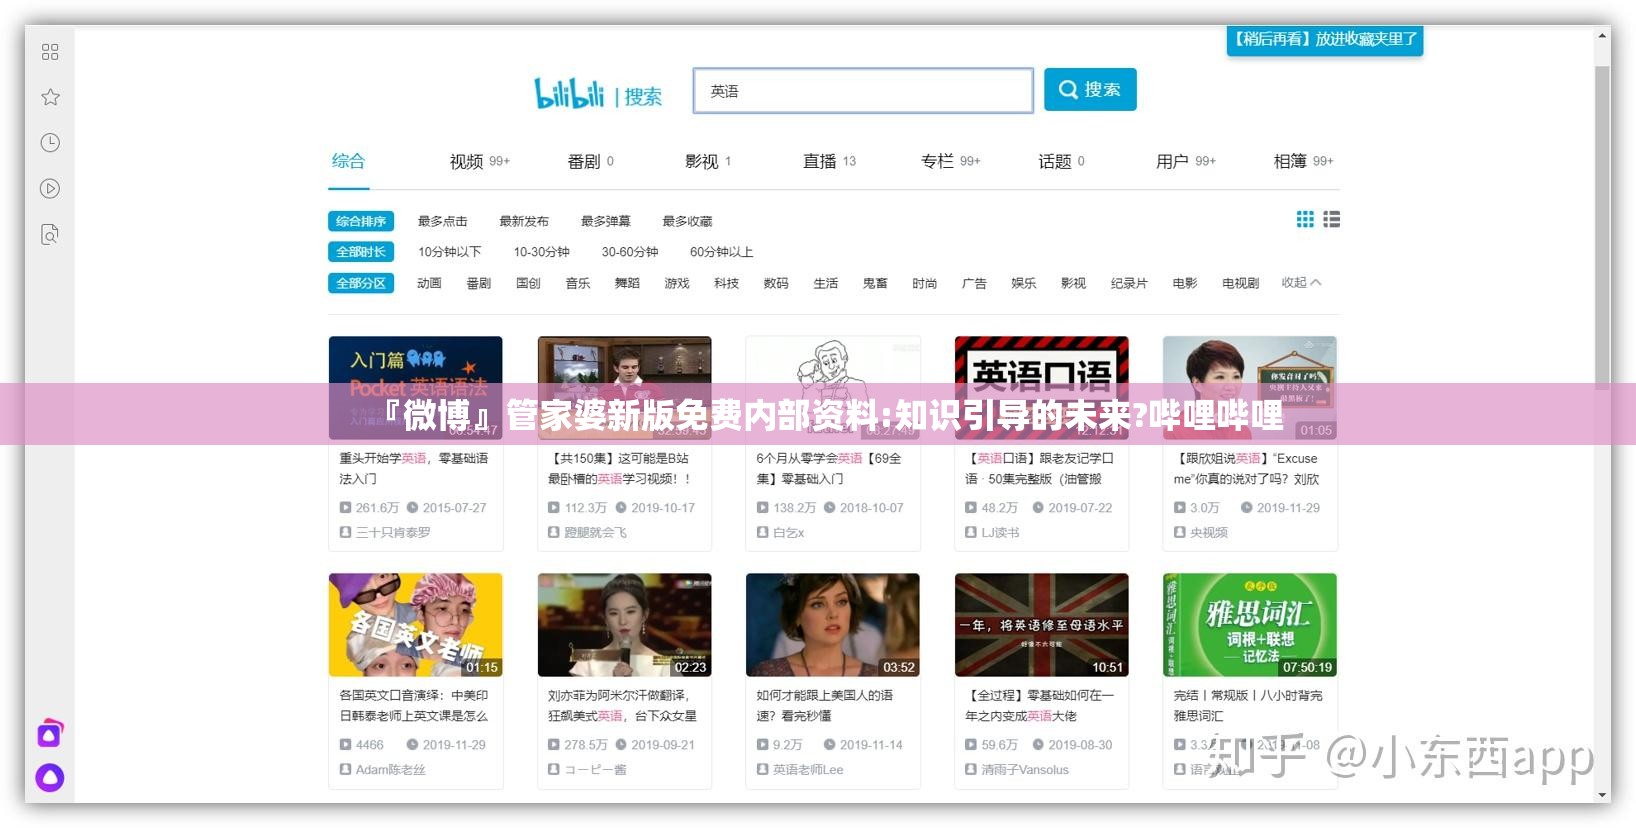The width and height of the screenshot is (1636, 828).
Task: Select 全部分区 category filter
Action: 361,283
